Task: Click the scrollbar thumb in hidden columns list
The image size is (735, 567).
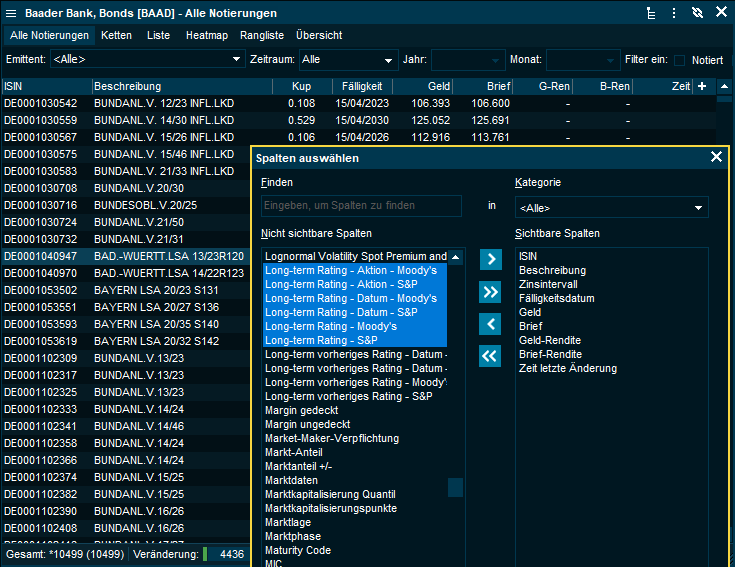Action: coord(455,487)
